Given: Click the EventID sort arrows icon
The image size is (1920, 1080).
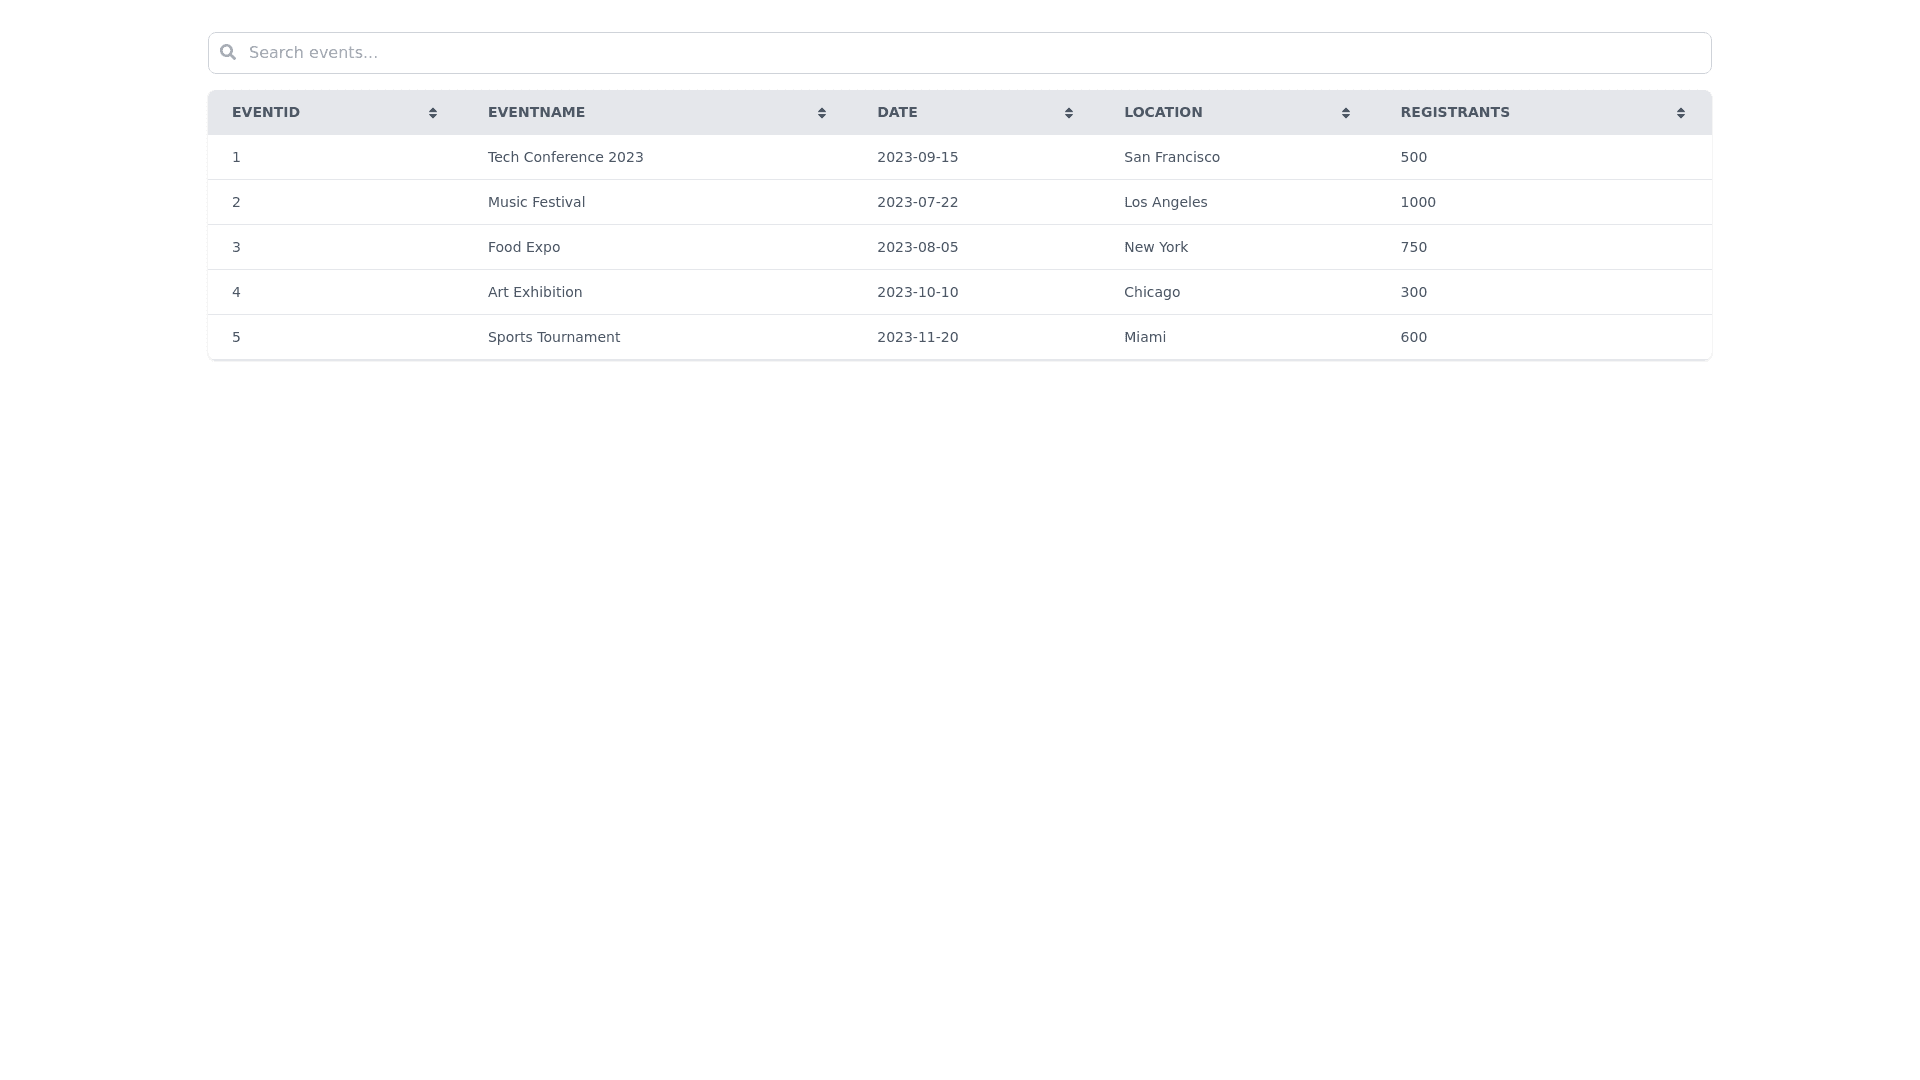Looking at the screenshot, I should tap(433, 113).
